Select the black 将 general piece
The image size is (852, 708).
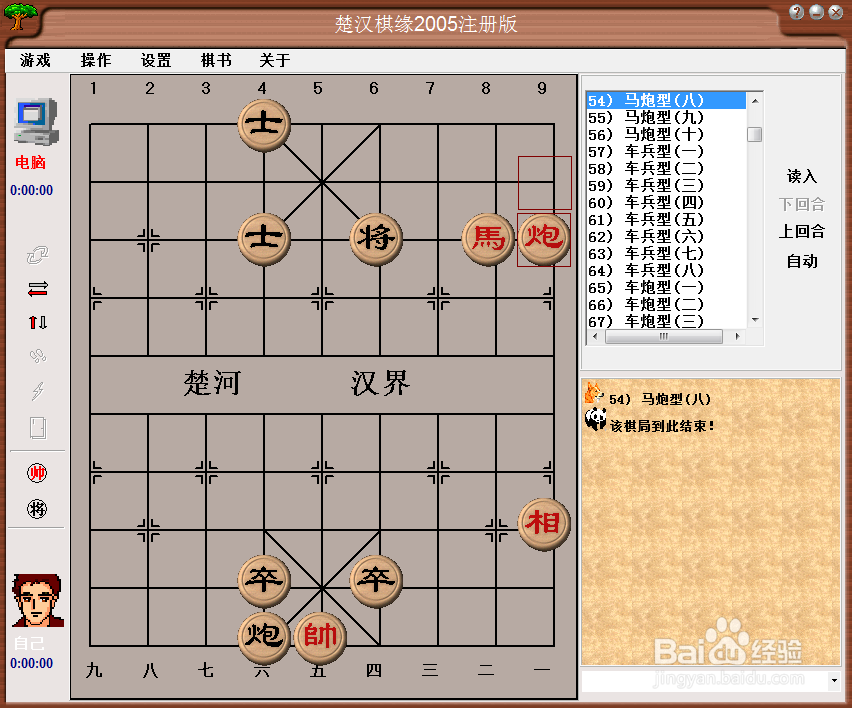[x=376, y=239]
